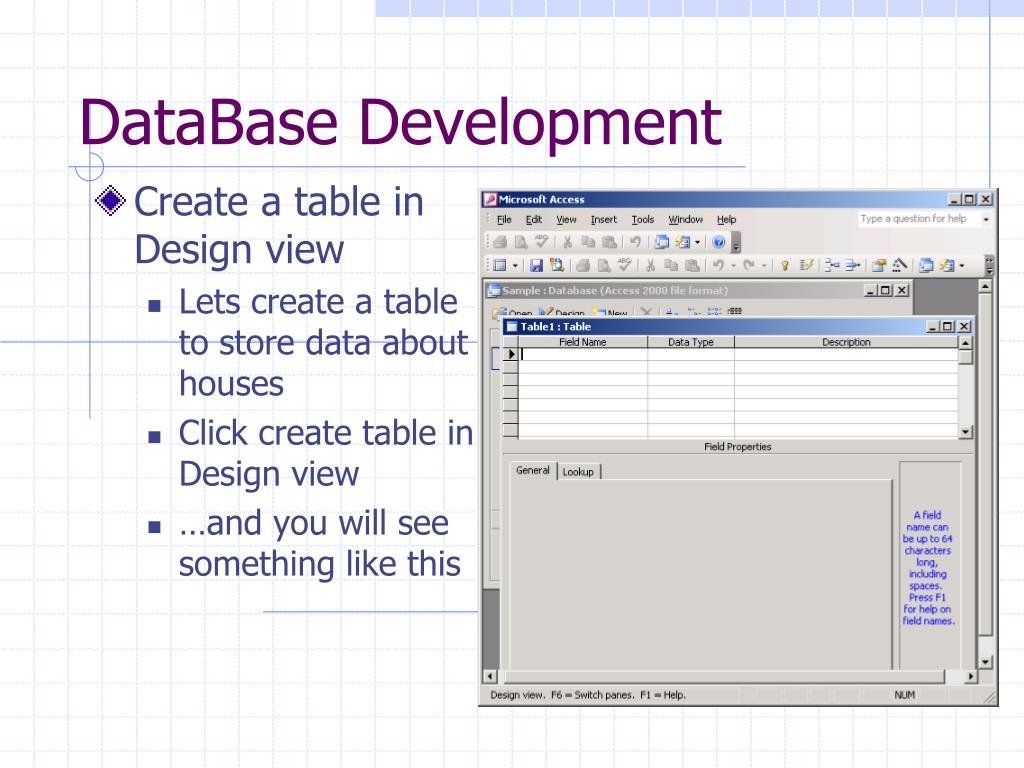Open the Edit menu
Viewport: 1024px width, 768px height.
tap(534, 219)
